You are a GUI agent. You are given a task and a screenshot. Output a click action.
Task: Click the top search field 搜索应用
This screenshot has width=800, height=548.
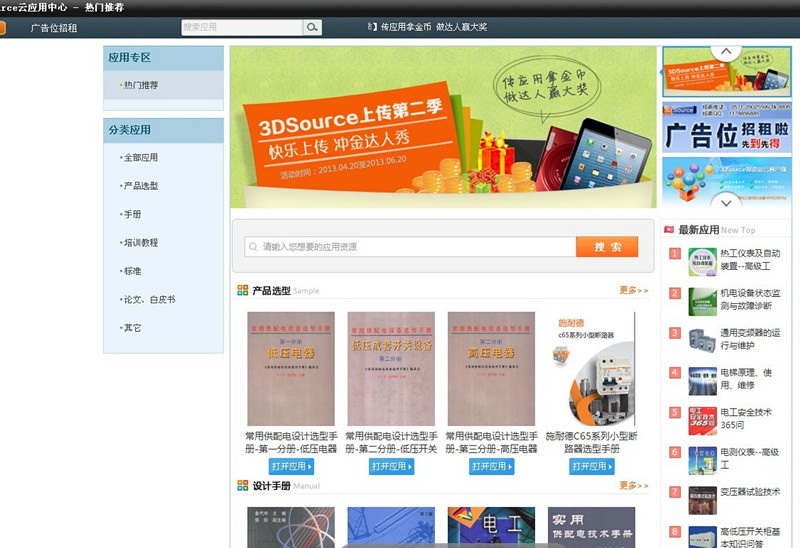[242, 27]
